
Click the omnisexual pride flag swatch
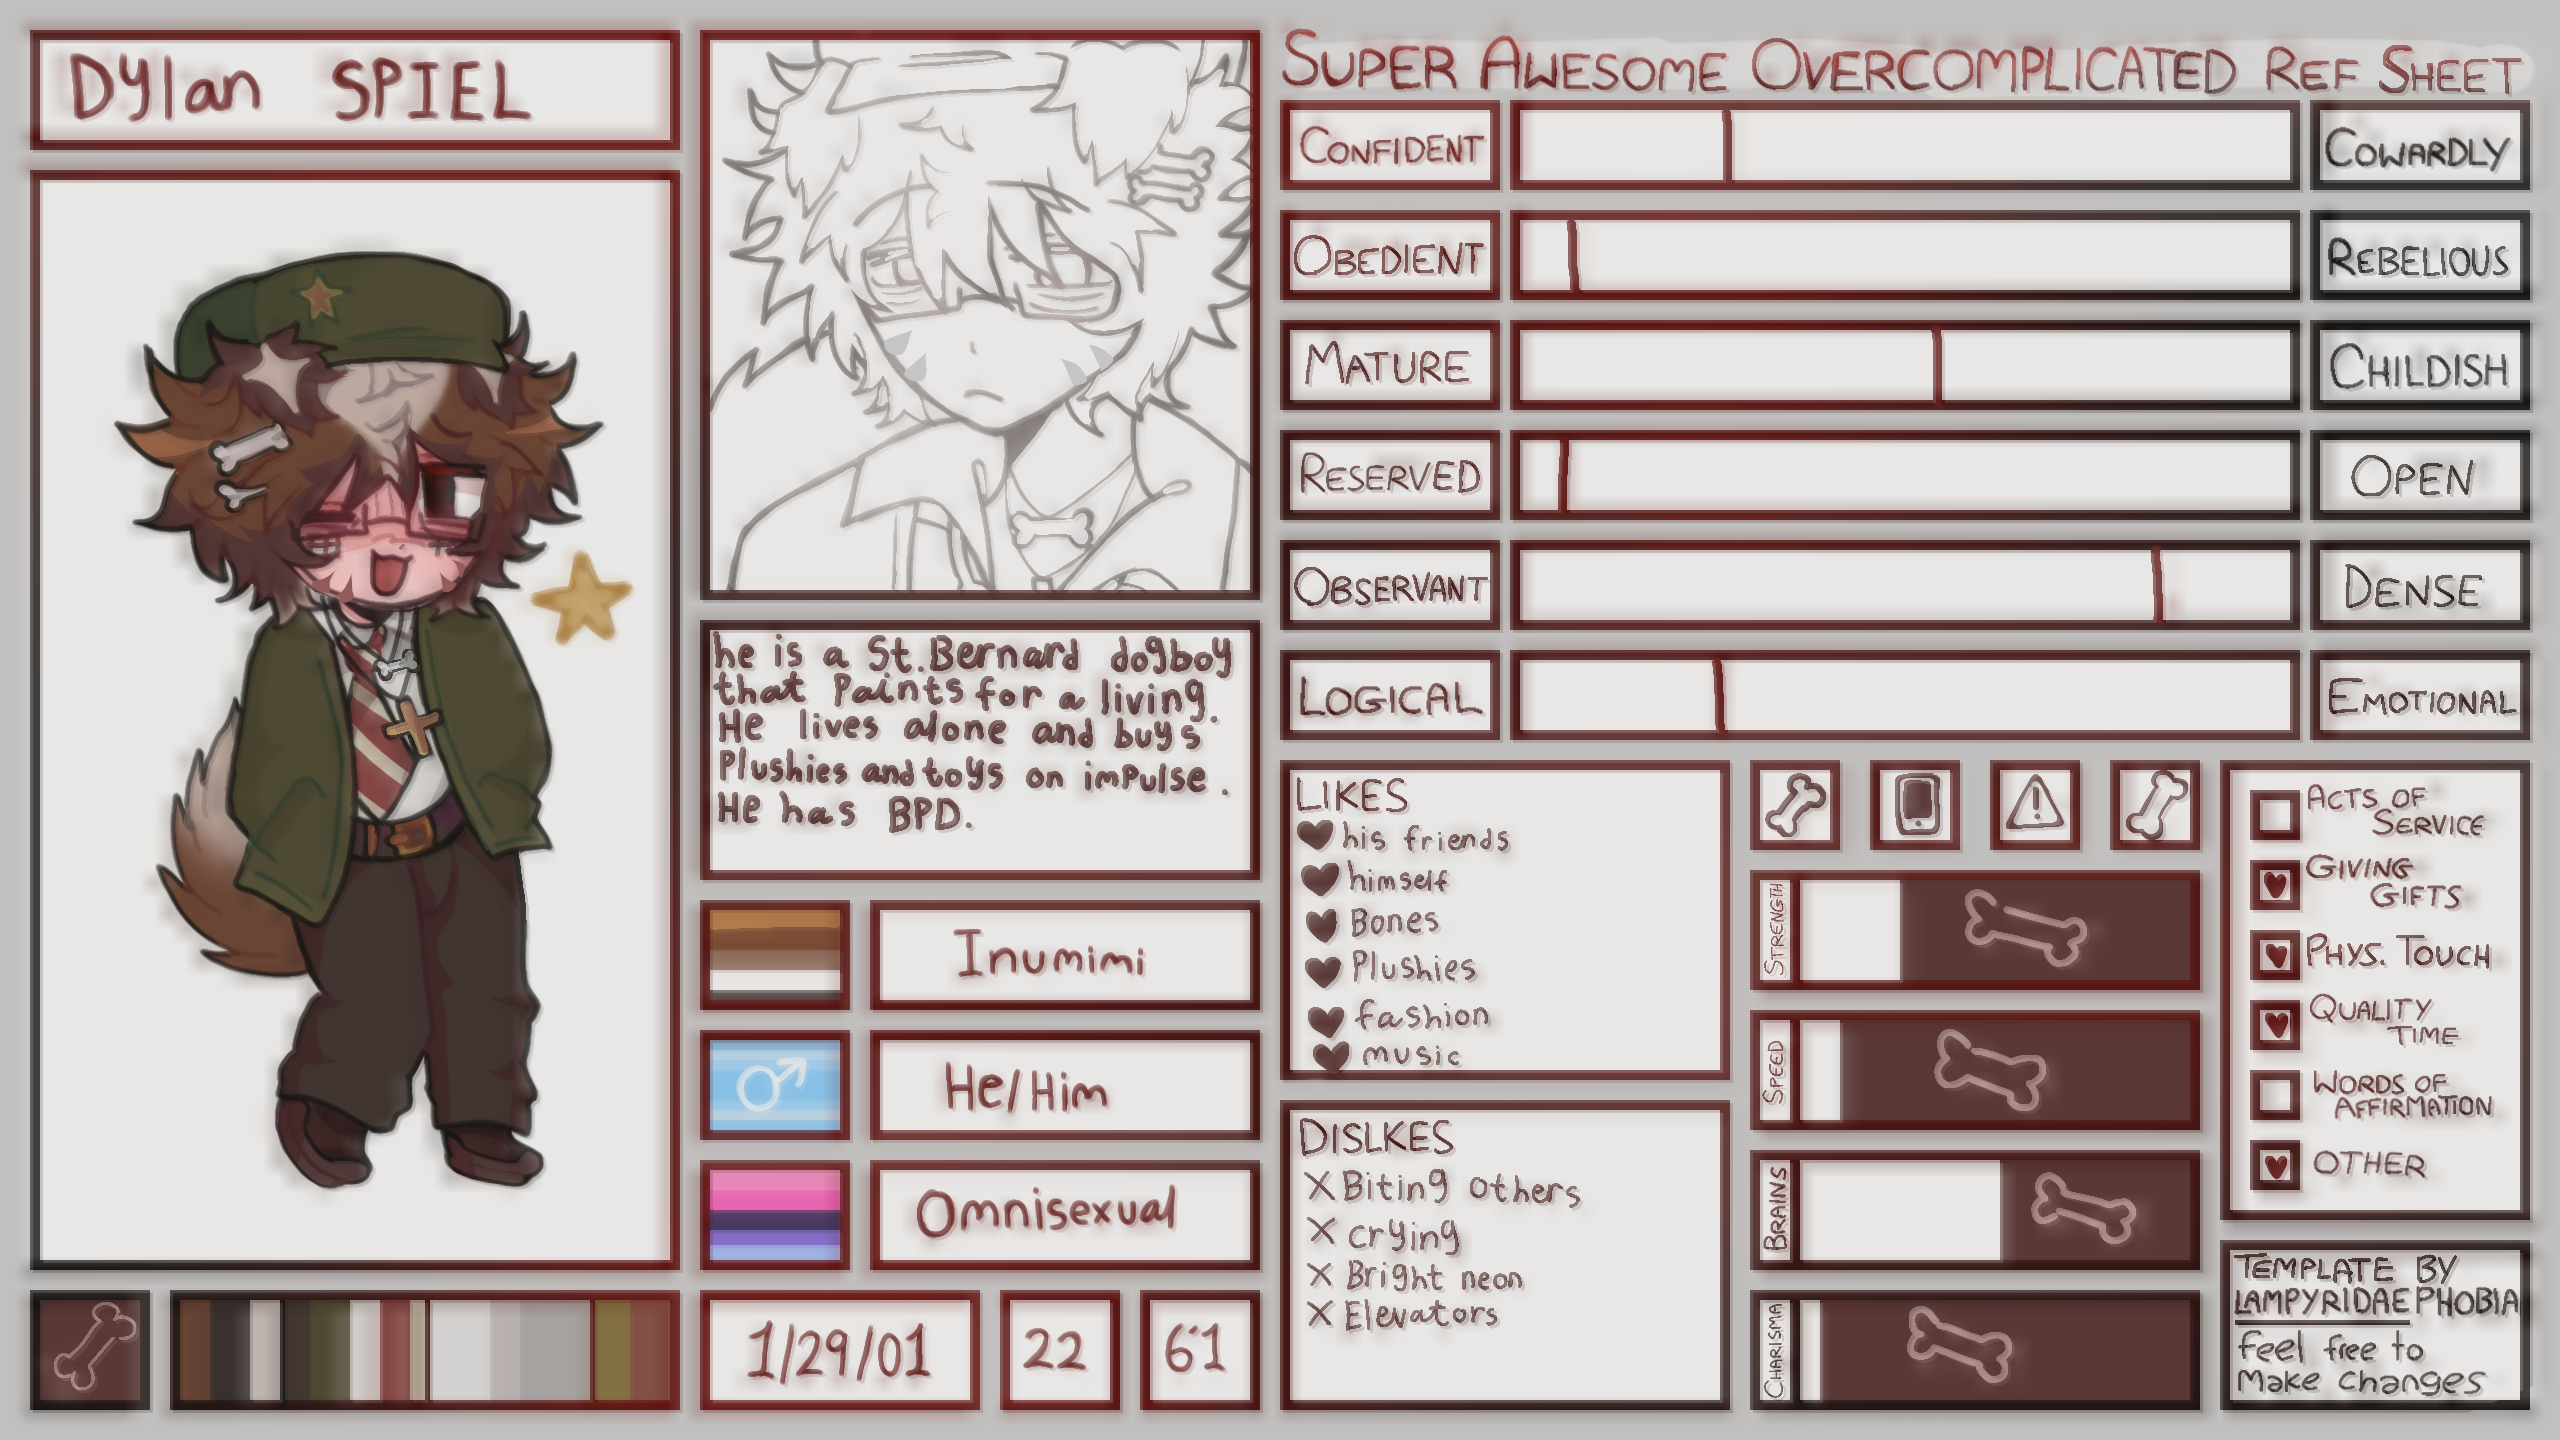775,1215
